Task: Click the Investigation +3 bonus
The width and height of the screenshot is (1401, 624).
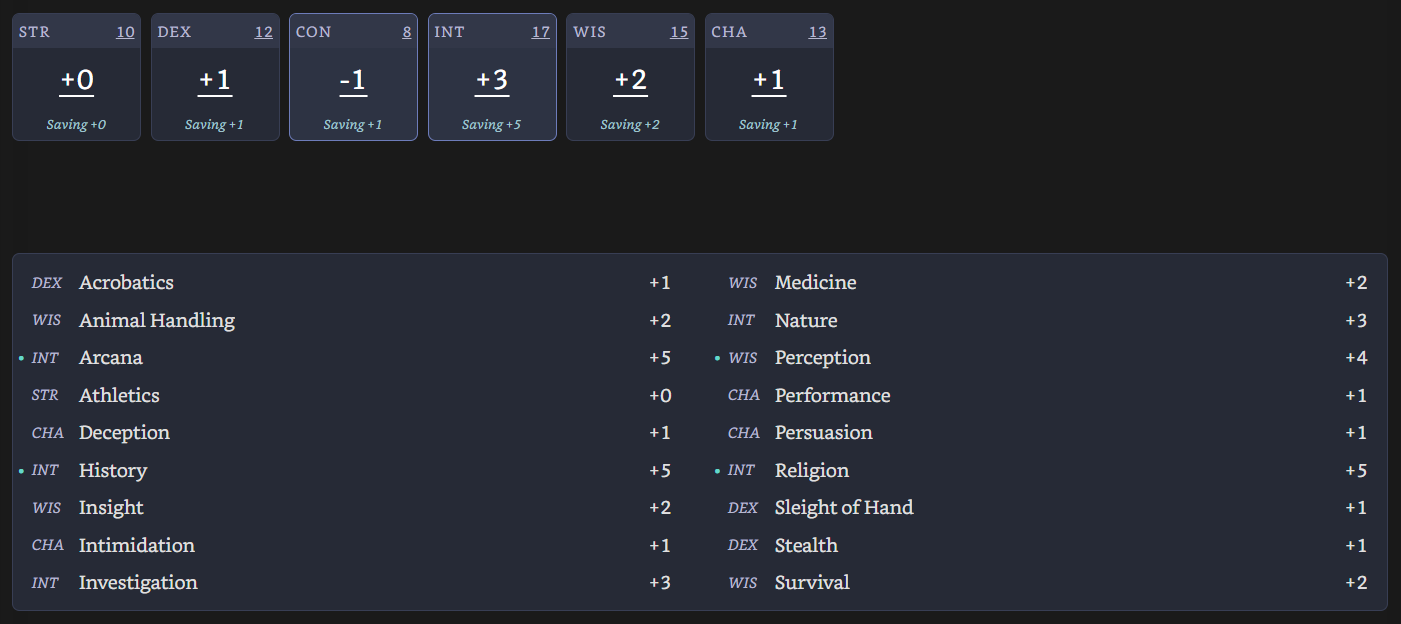Action: [659, 583]
